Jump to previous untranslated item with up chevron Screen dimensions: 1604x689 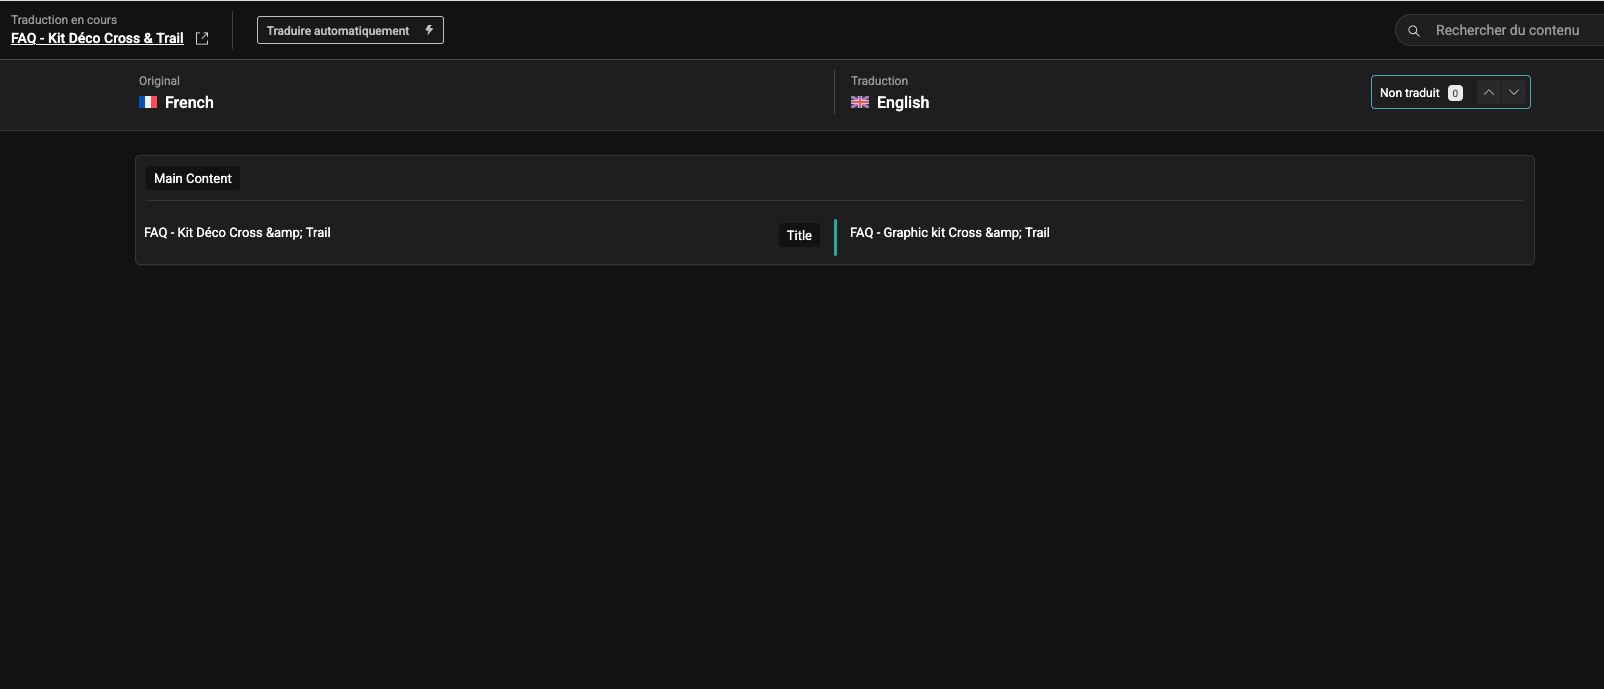coord(1489,92)
